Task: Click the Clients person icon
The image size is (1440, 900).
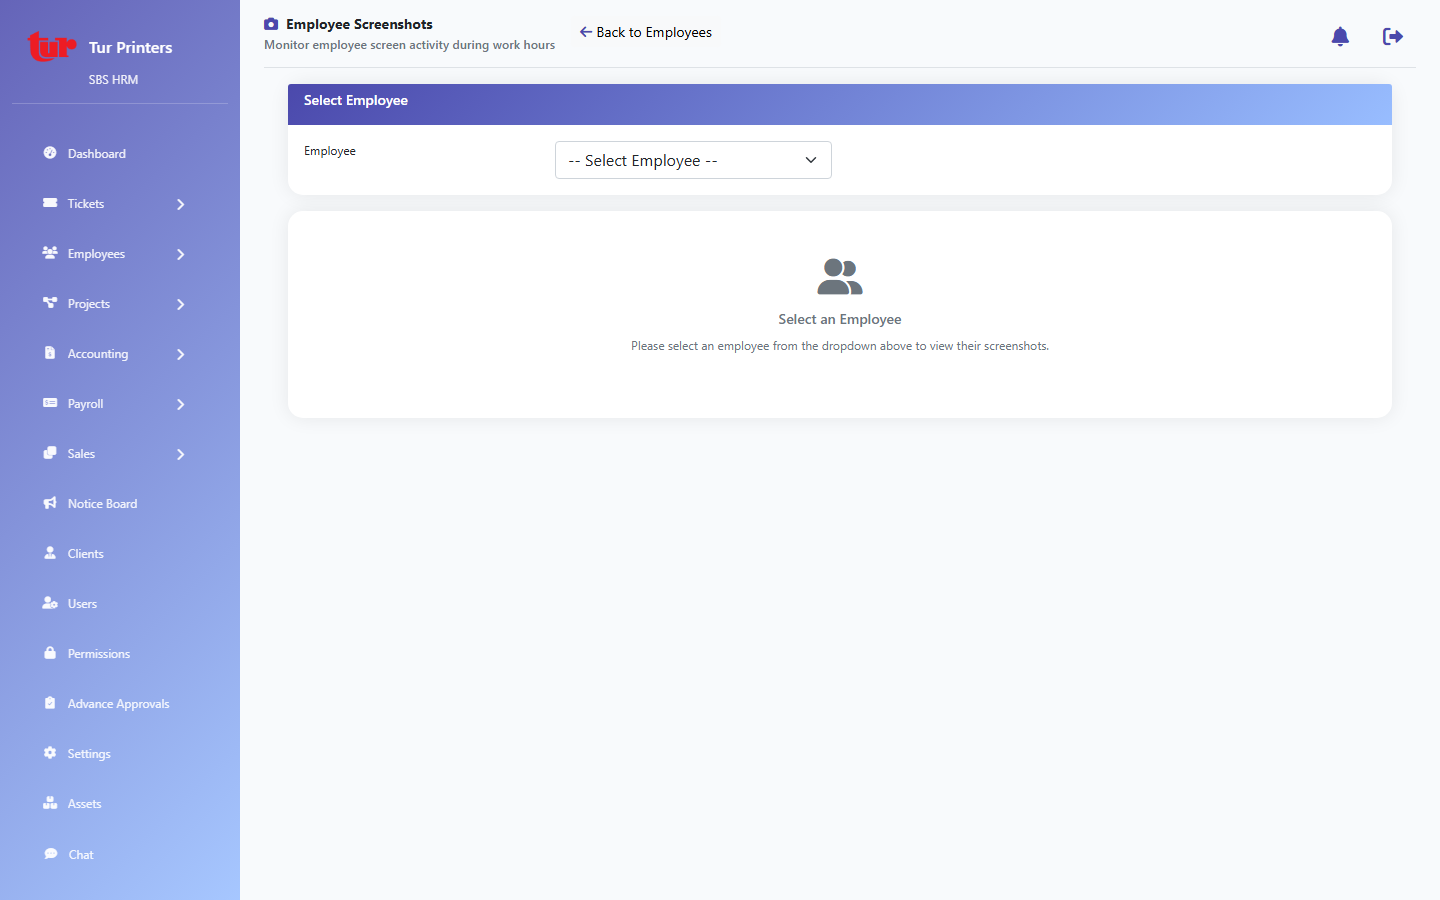Action: 49,553
